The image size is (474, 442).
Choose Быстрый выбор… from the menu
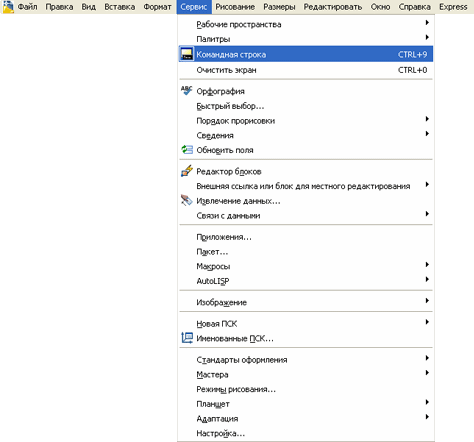point(306,106)
